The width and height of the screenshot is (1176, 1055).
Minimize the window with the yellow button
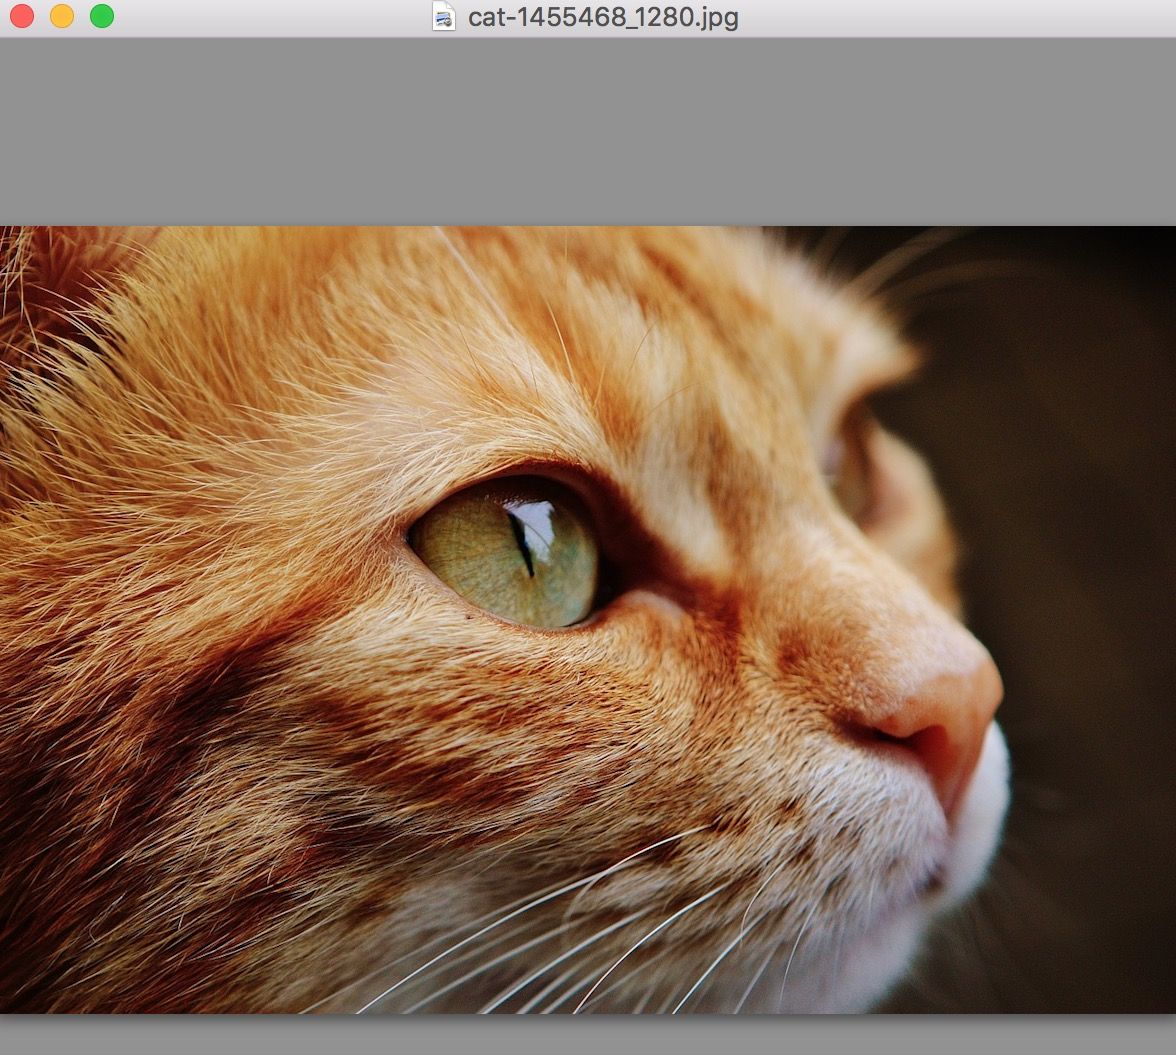pos(62,16)
